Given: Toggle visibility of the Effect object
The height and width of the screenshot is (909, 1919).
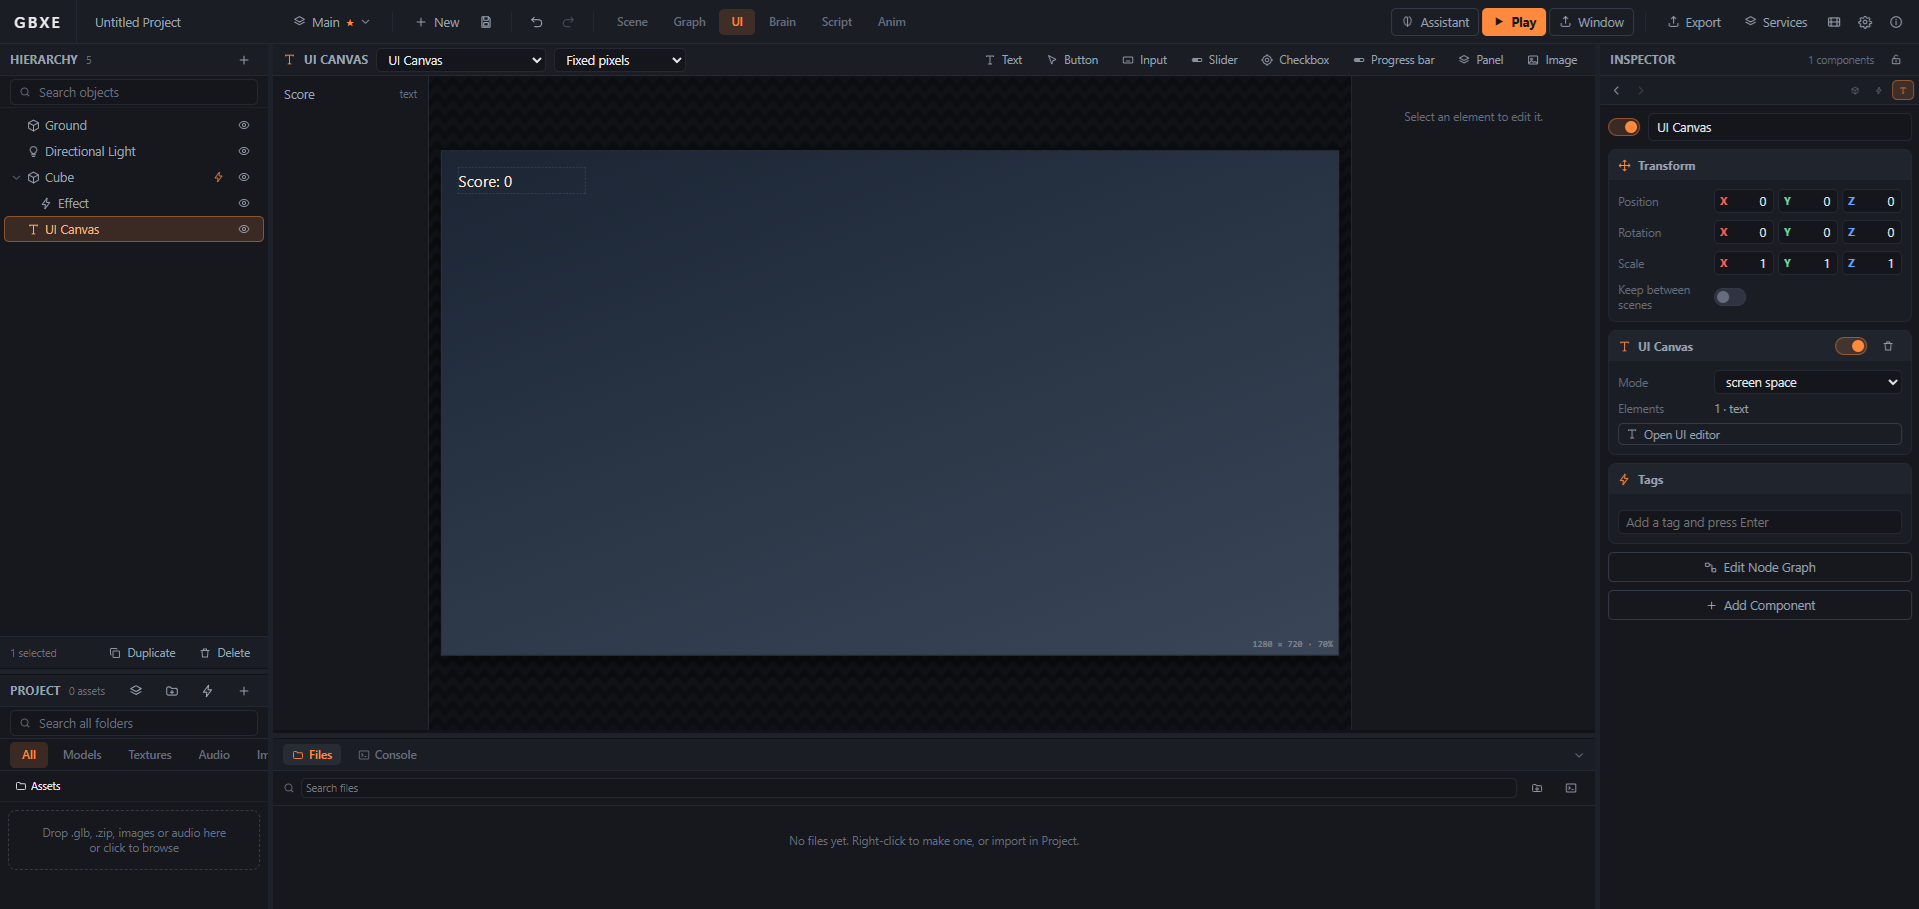Looking at the screenshot, I should (x=244, y=203).
